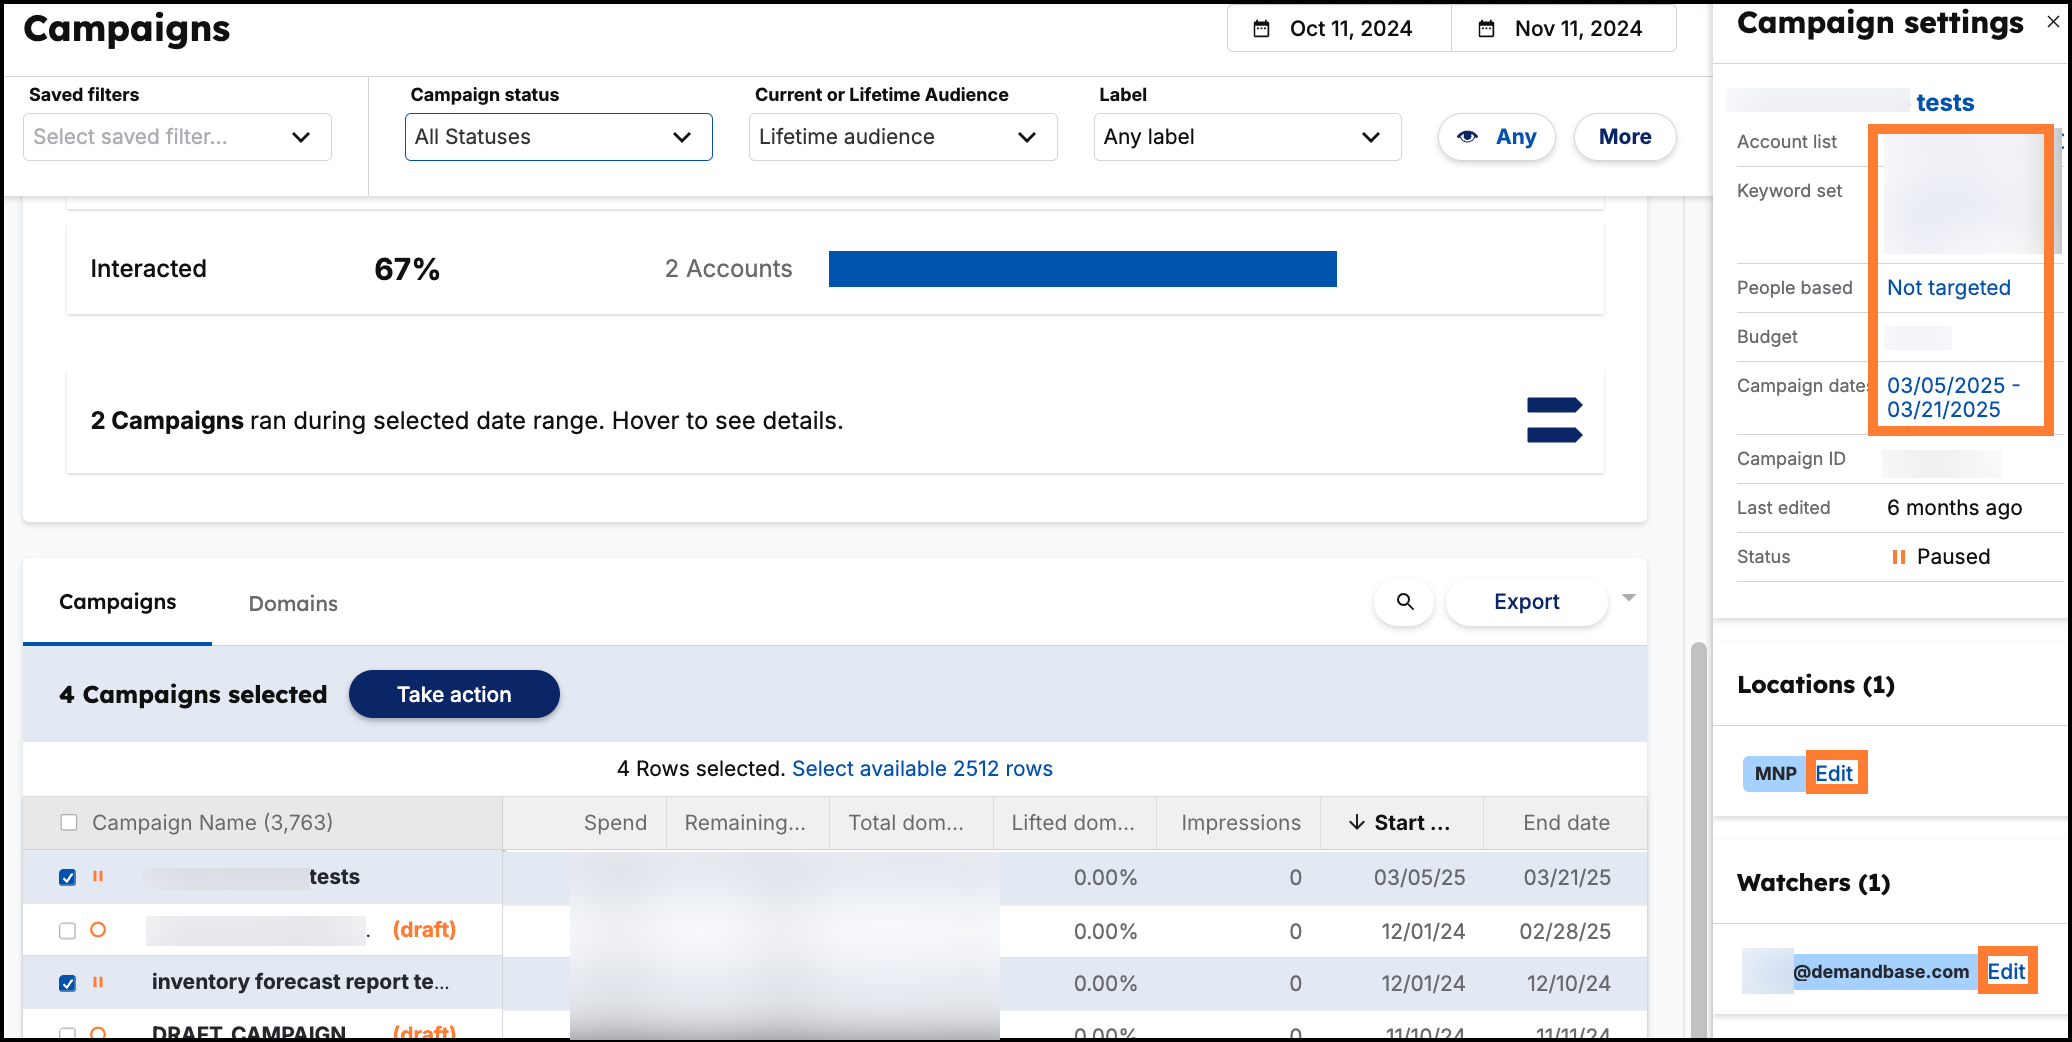Expand the arrow next to Export
Viewport: 2072px width, 1042px height.
(x=1629, y=598)
